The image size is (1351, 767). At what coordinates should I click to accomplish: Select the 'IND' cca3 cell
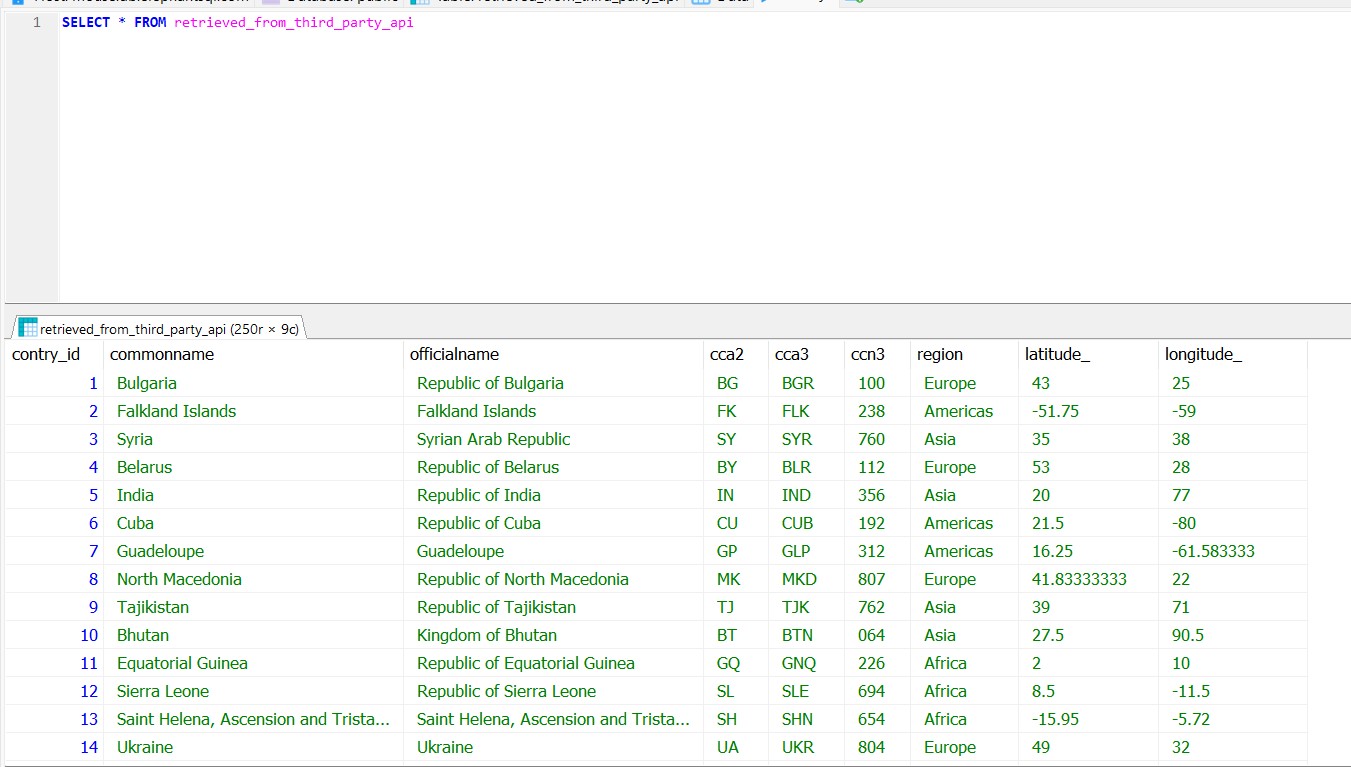click(806, 495)
